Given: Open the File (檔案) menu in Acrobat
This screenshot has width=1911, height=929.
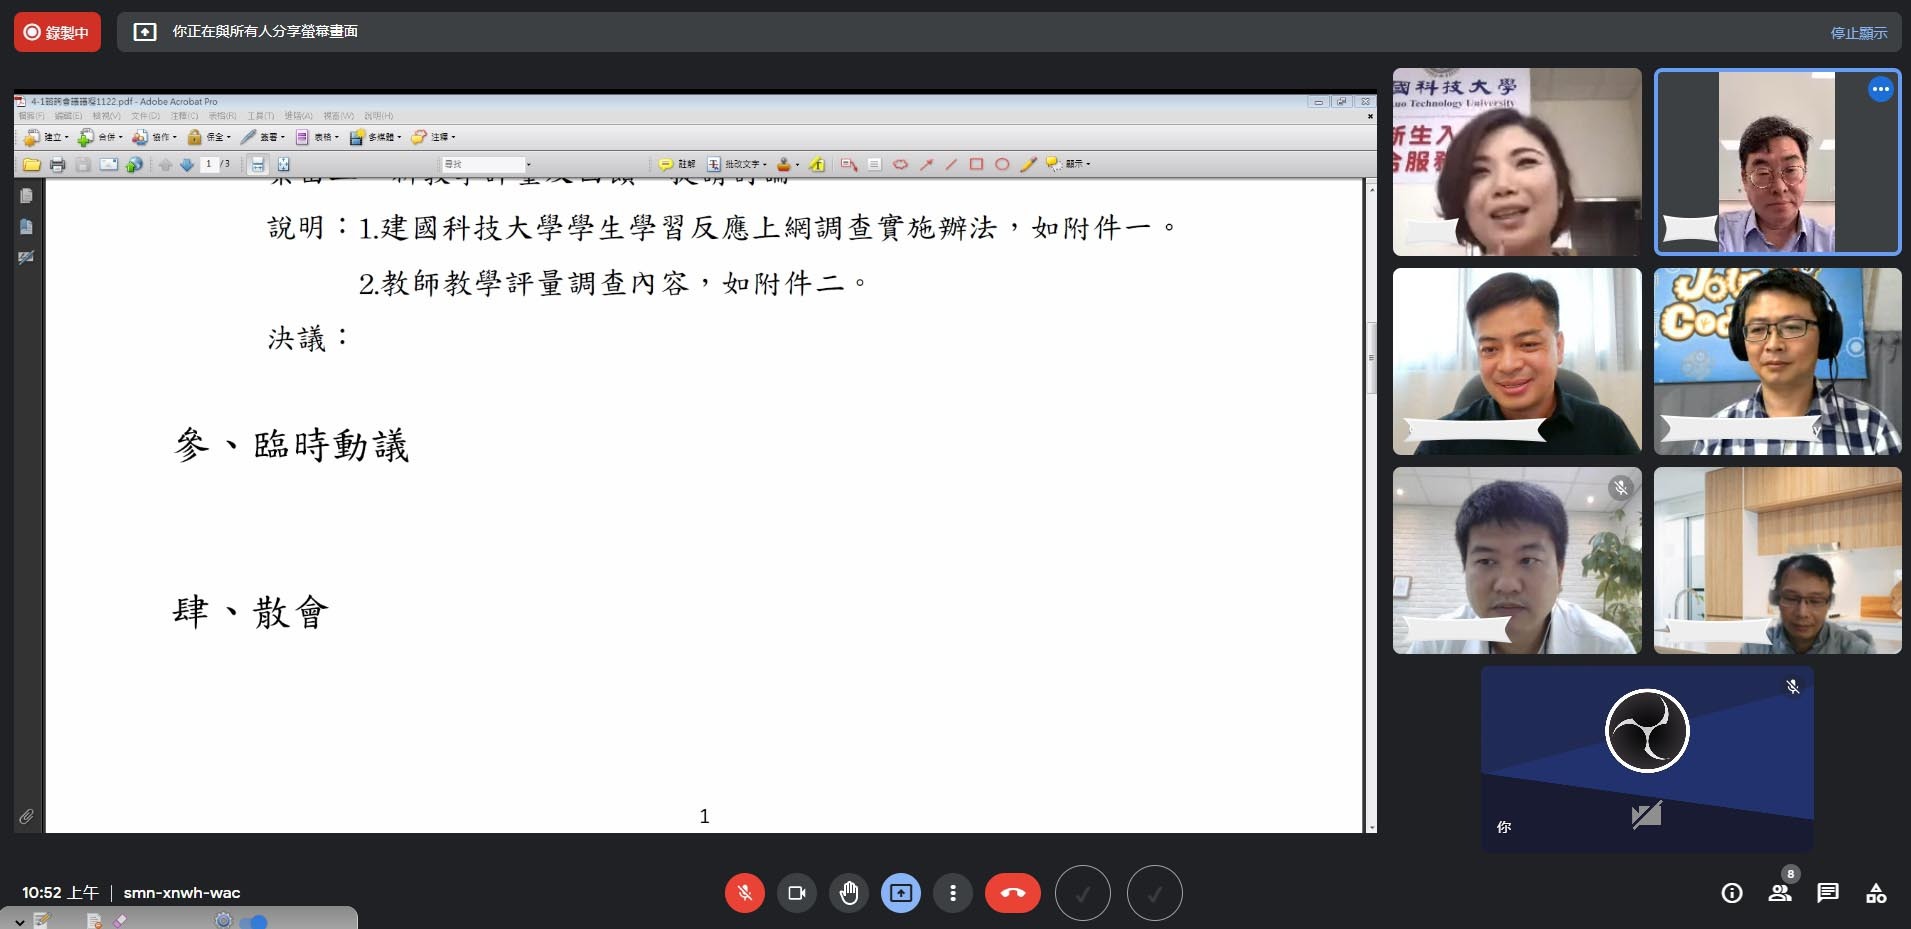Looking at the screenshot, I should pyautogui.click(x=31, y=116).
